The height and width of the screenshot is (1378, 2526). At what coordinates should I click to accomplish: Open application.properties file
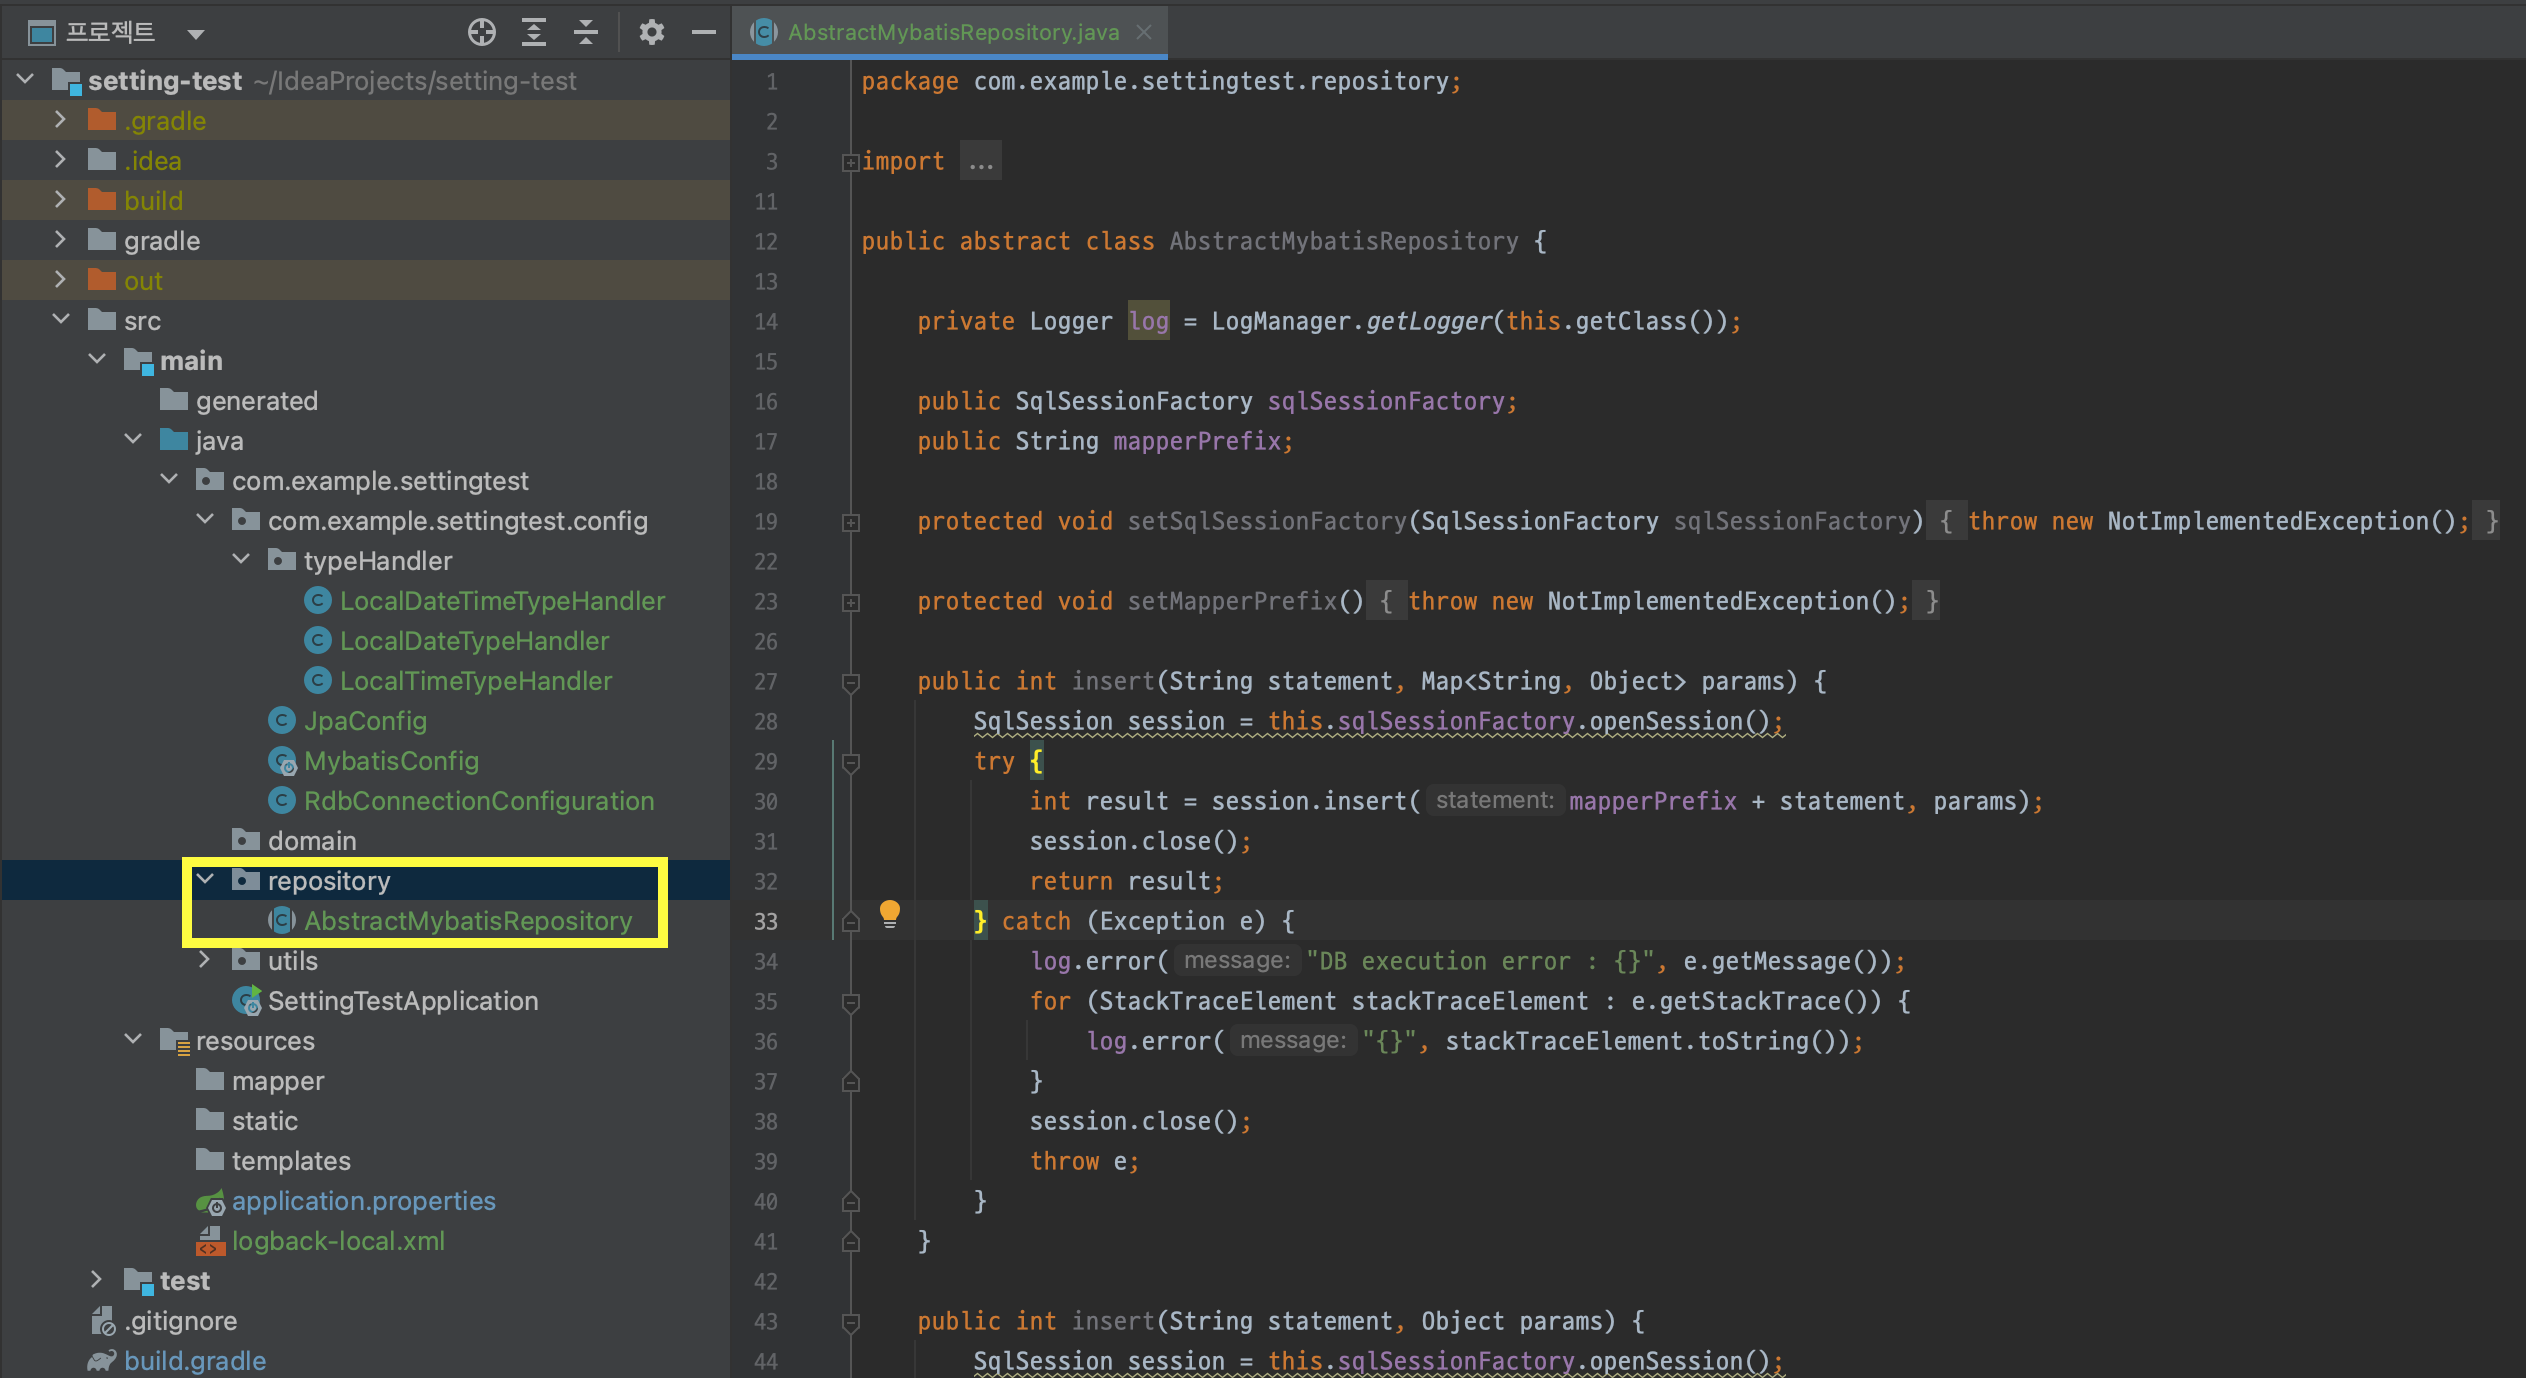point(363,1201)
